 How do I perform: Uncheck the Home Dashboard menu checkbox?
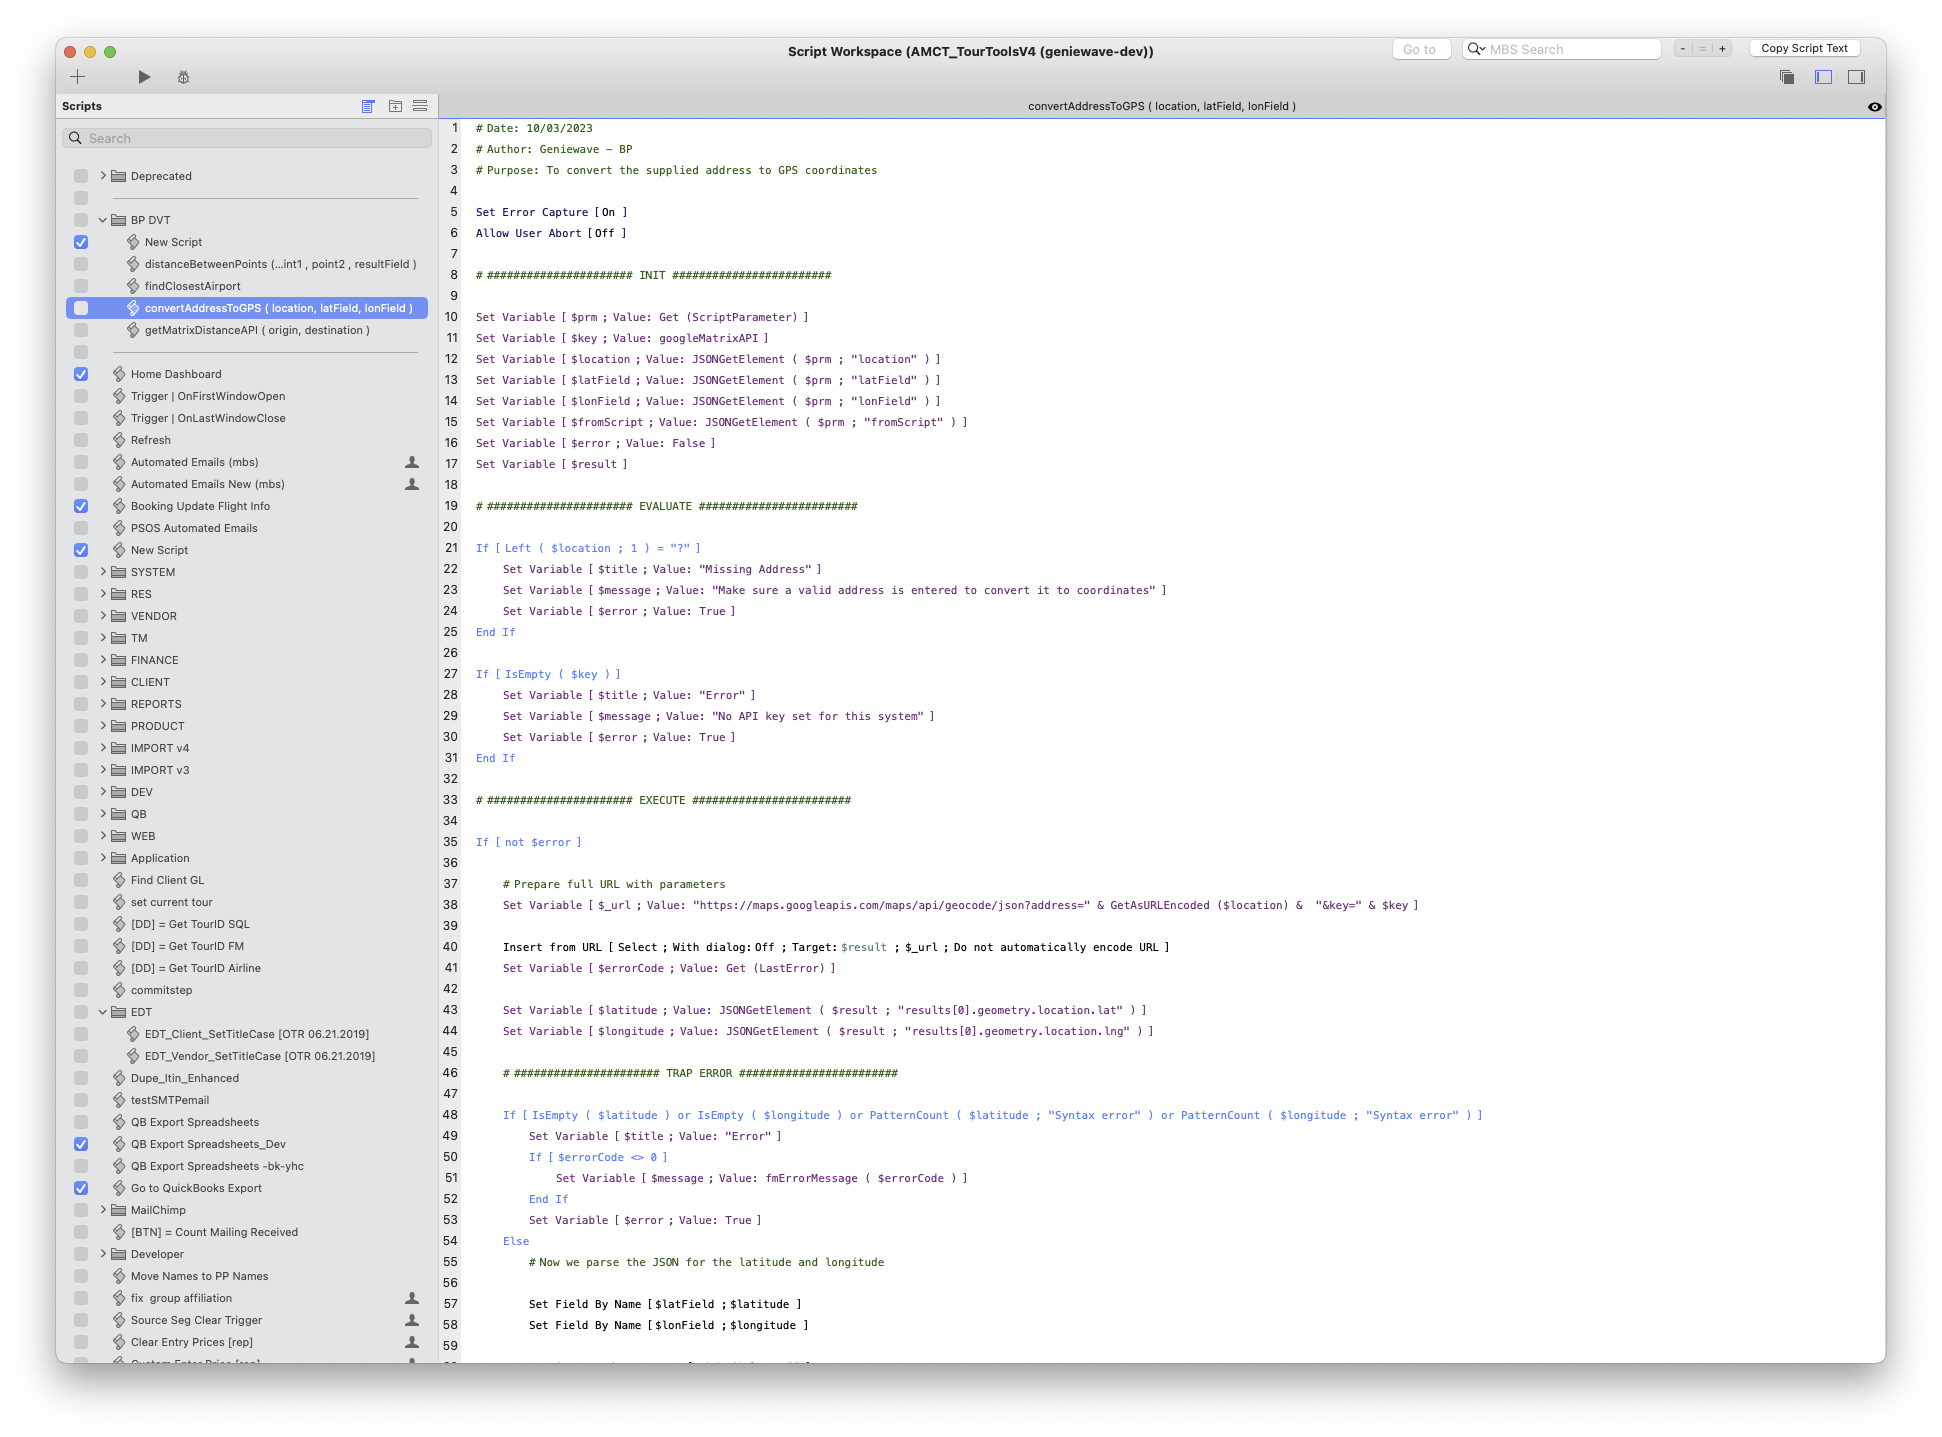click(x=81, y=374)
